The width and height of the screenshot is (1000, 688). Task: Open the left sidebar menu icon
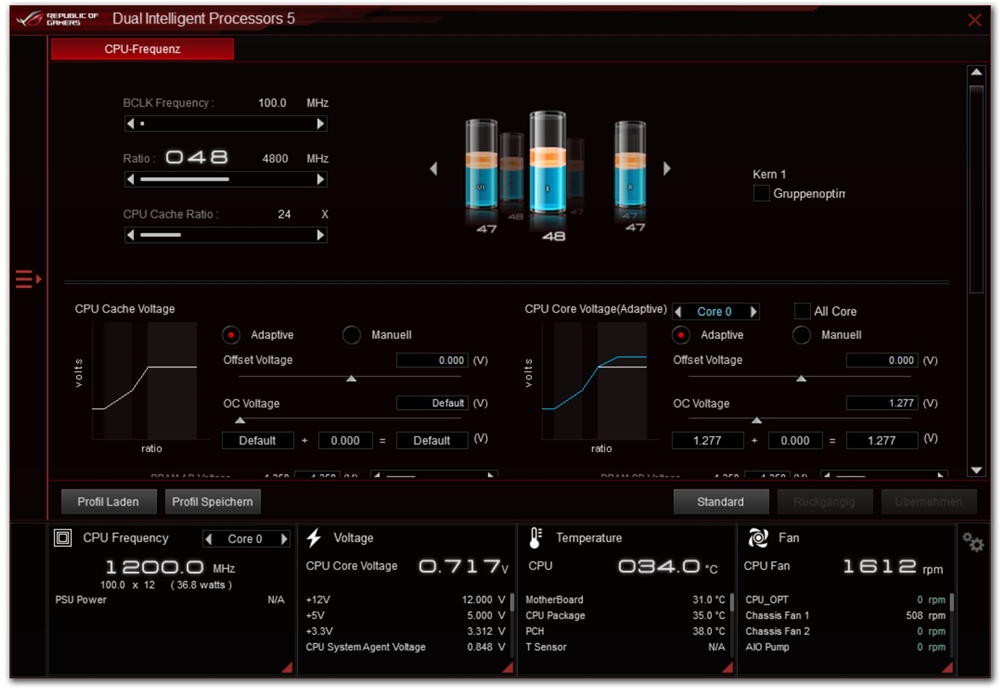point(29,279)
